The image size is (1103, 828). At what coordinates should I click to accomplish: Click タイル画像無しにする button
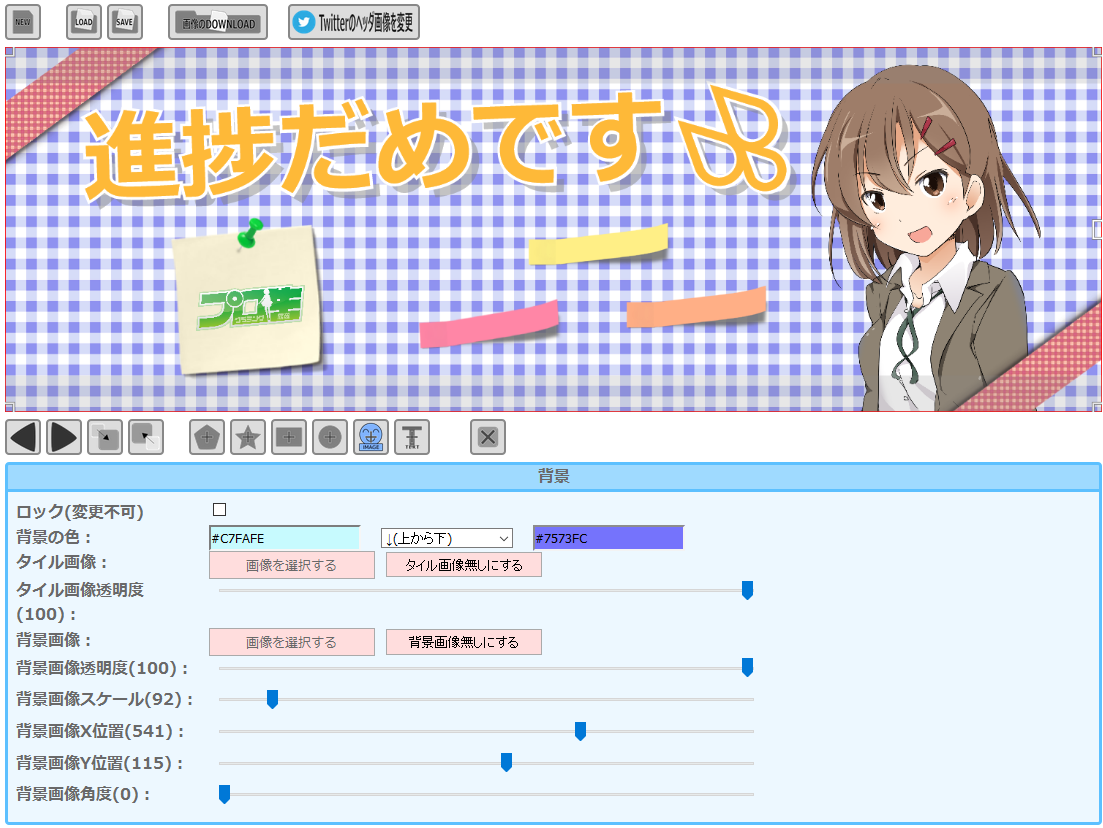(x=464, y=565)
